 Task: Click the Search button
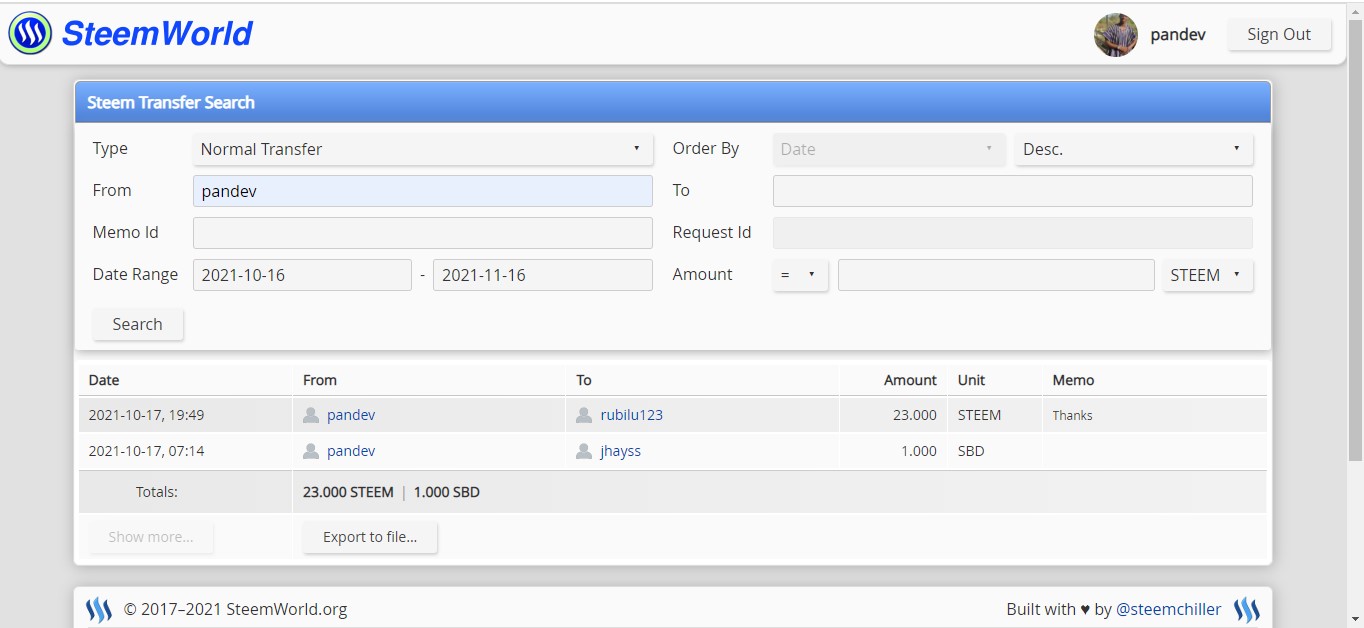pos(138,324)
